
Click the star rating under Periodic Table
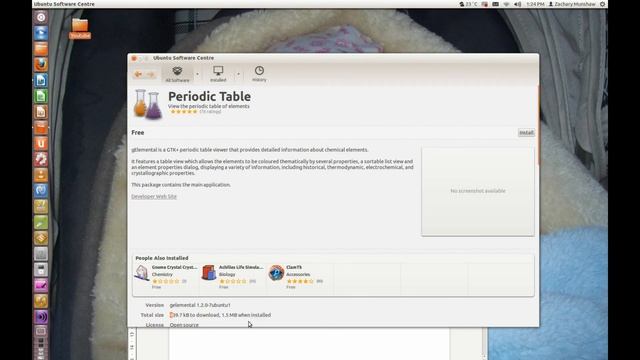pos(184,111)
